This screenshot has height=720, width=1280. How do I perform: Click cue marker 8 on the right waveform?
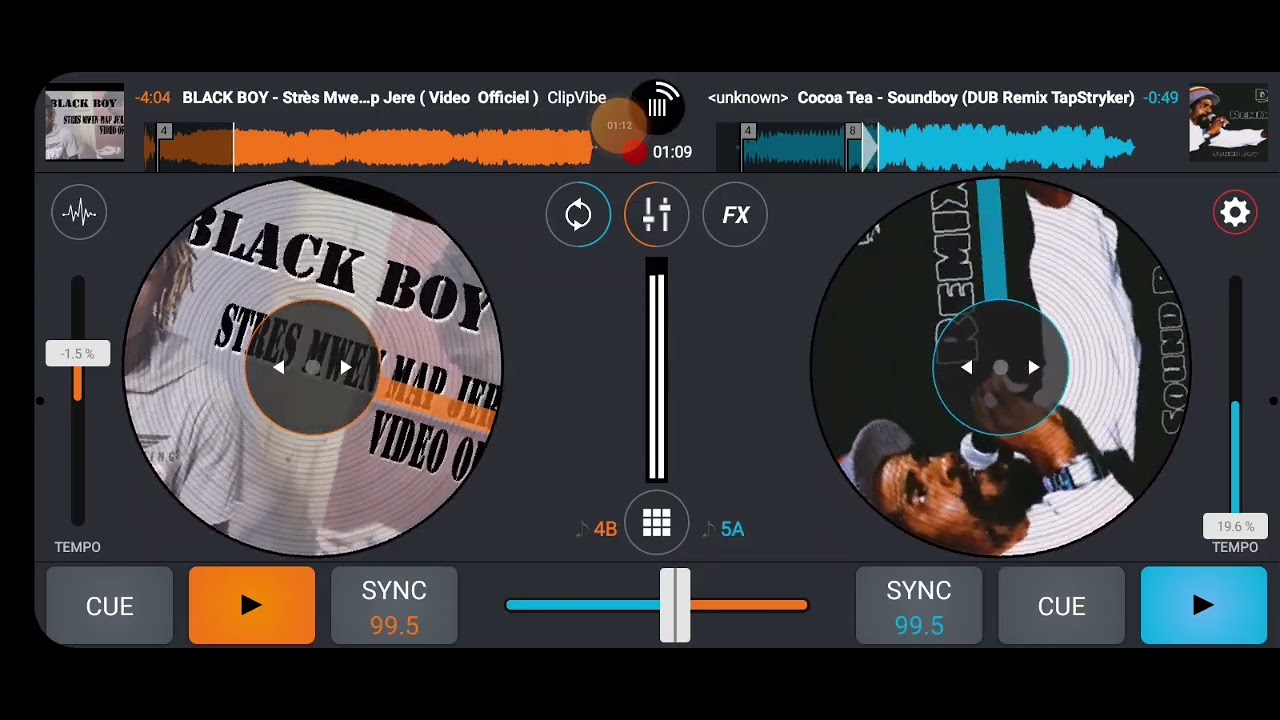click(852, 131)
